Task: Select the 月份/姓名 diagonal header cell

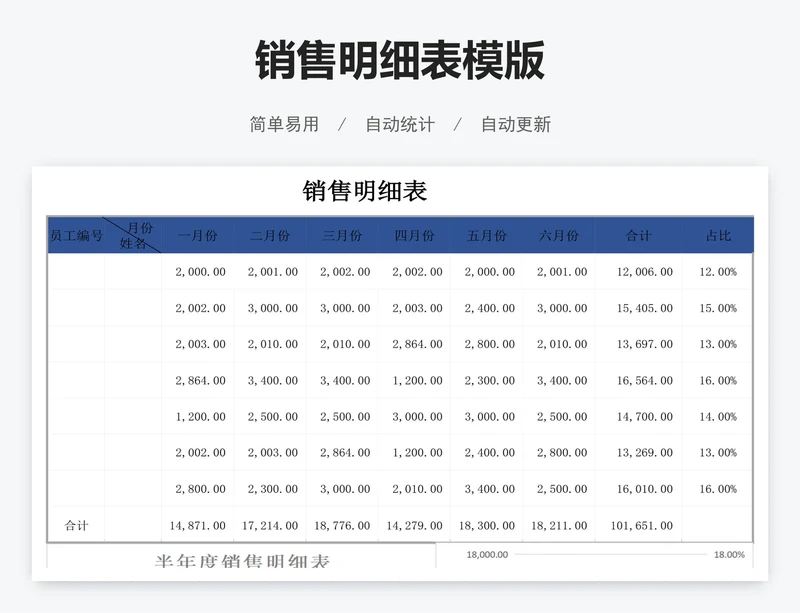Action: click(x=133, y=235)
